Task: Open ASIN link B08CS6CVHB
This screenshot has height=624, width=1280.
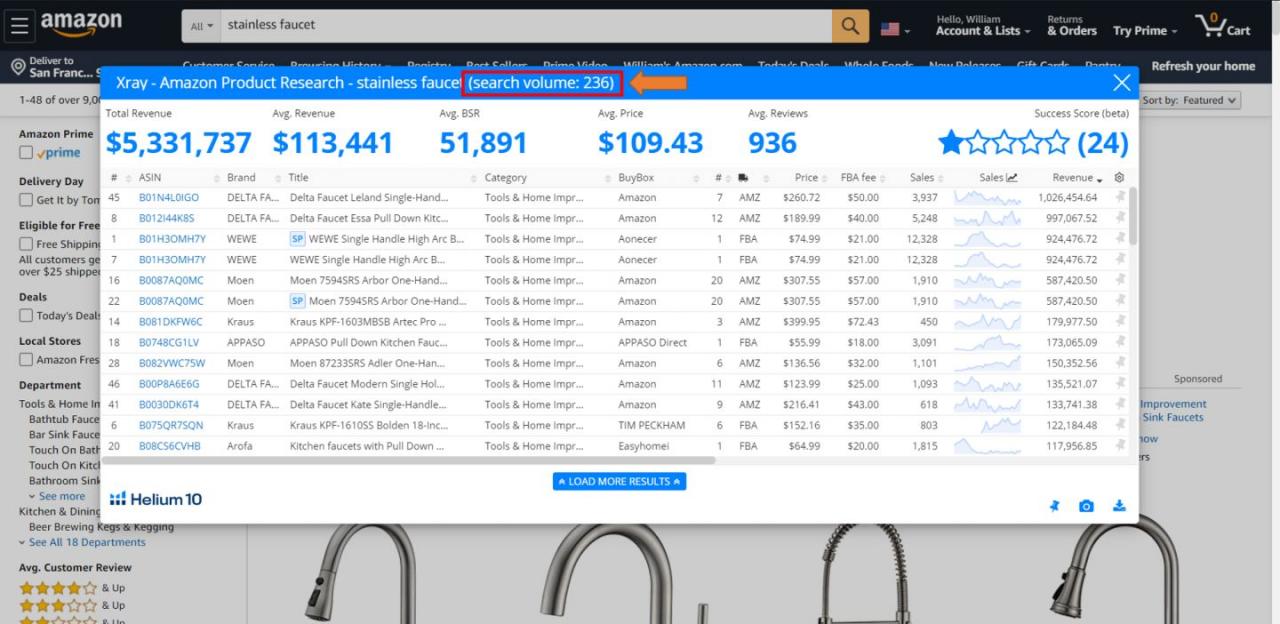Action: [x=170, y=446]
